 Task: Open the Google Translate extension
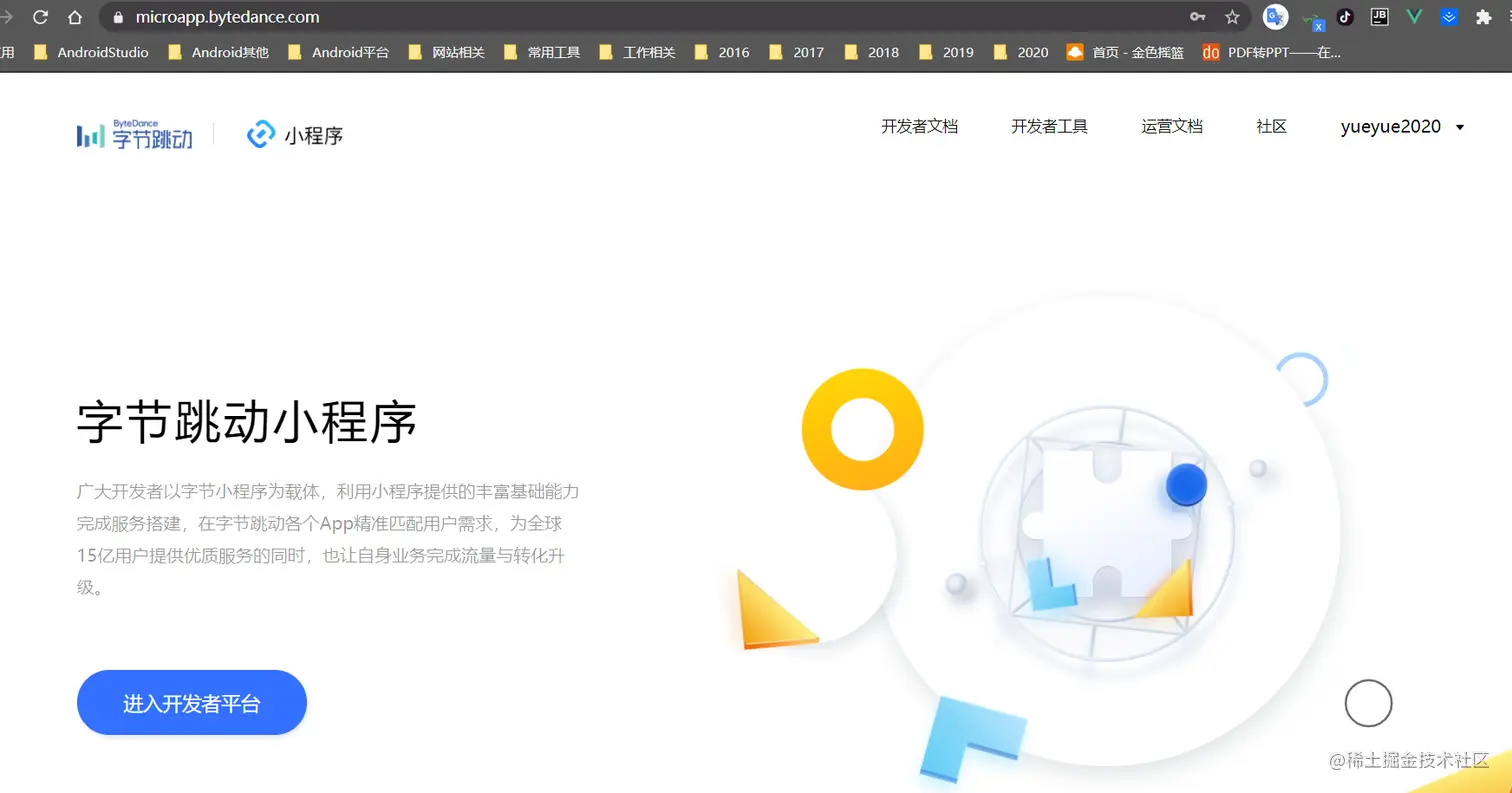(1275, 17)
